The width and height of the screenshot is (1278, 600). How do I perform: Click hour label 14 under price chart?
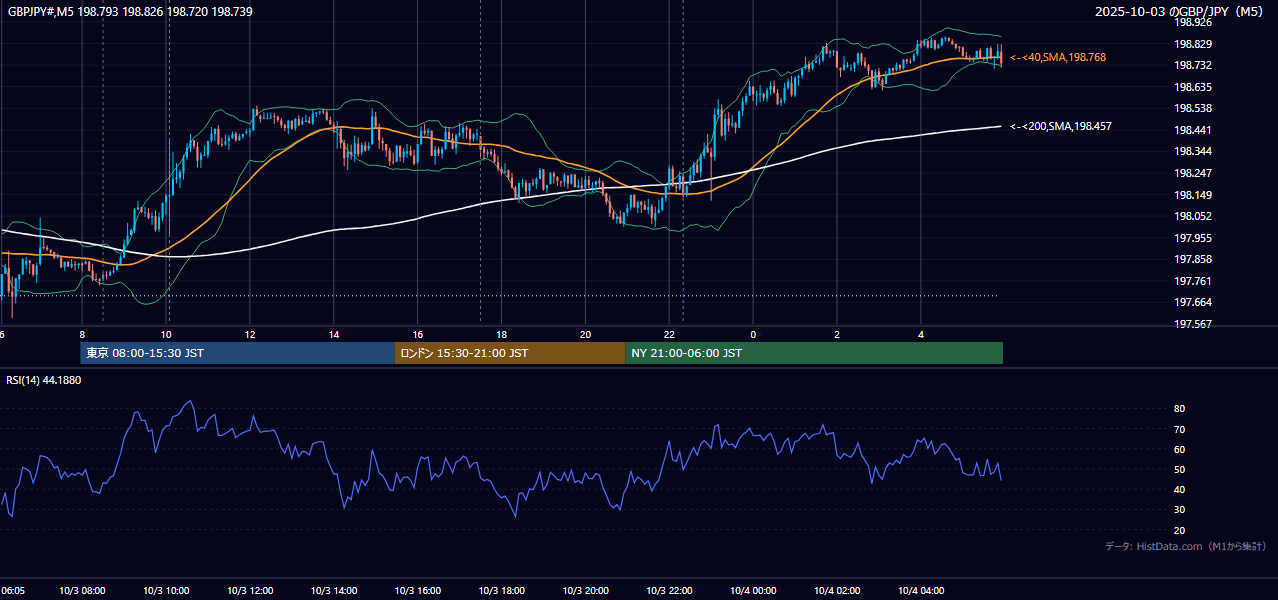334,334
